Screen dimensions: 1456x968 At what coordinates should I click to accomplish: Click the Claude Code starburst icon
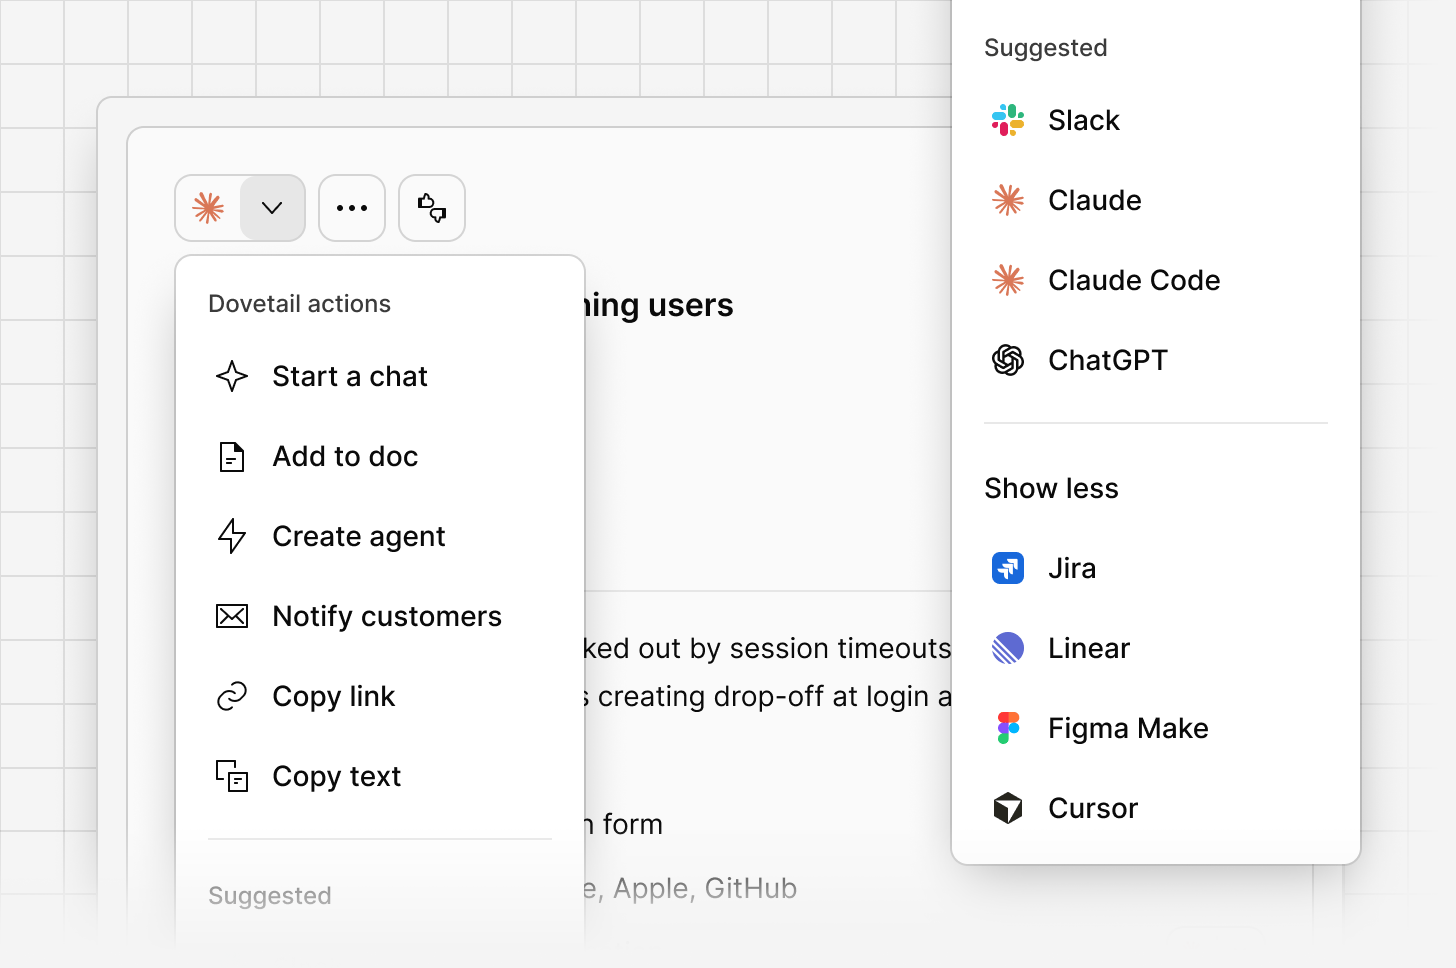click(1008, 280)
